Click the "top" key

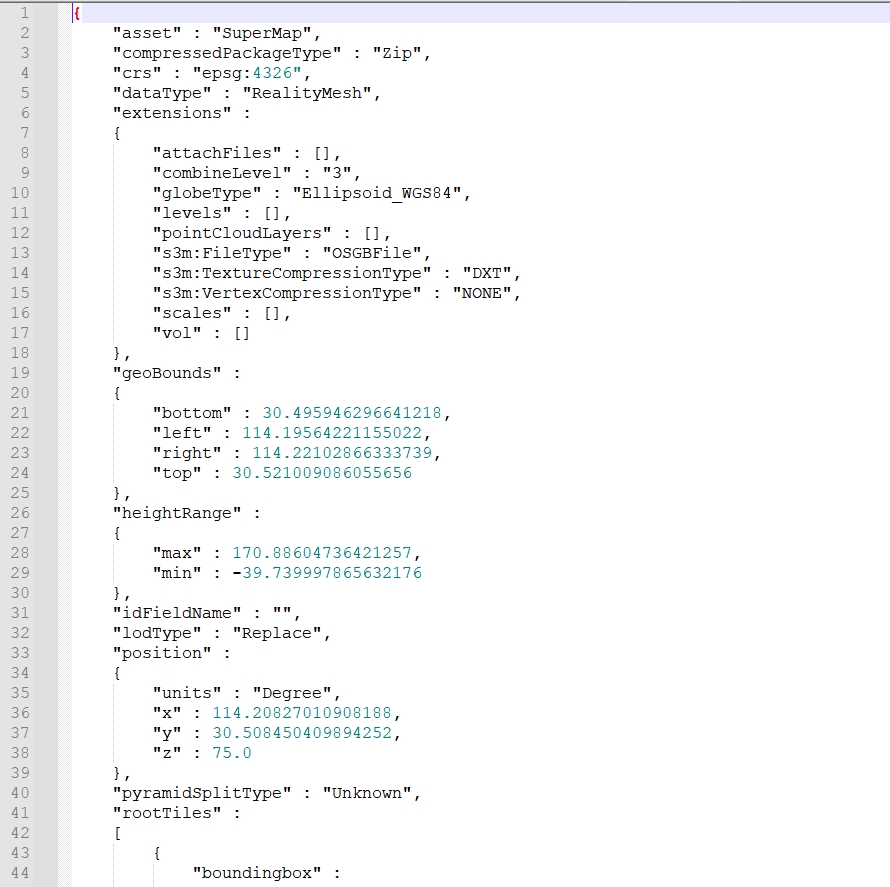177,472
